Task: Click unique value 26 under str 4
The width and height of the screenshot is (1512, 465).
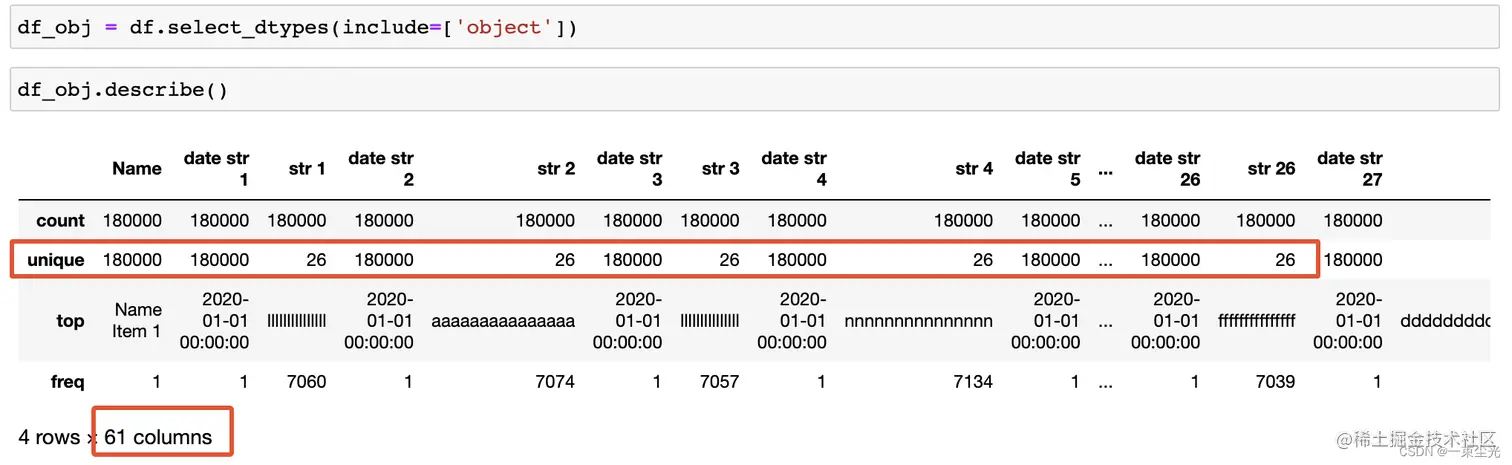Action: [x=983, y=259]
